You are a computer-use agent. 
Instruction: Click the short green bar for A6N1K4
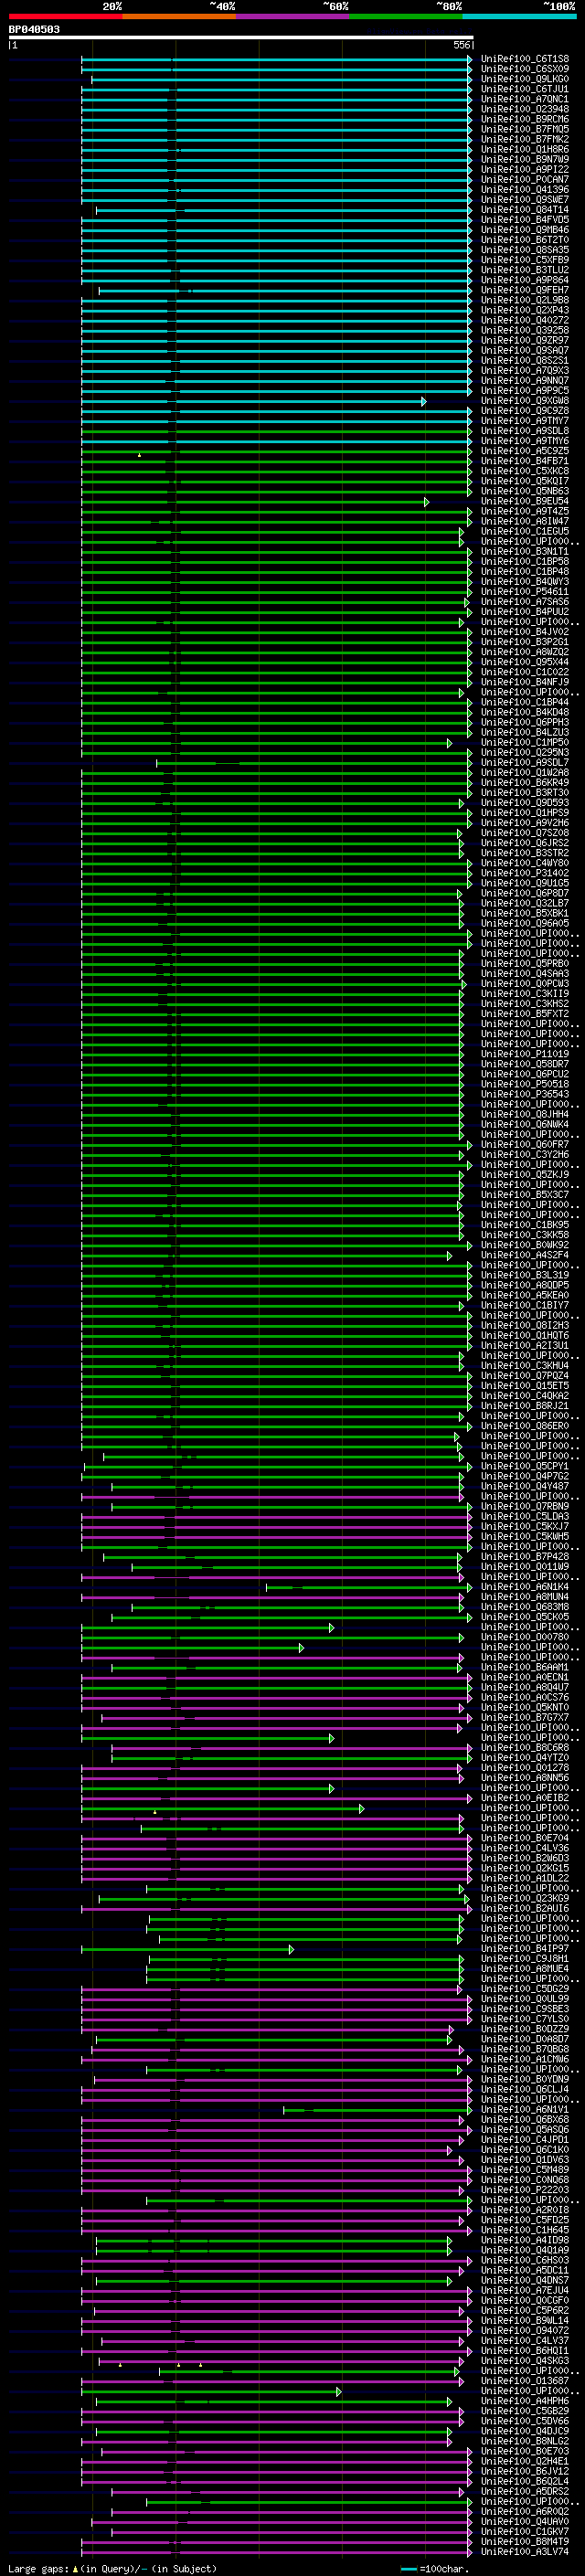(x=369, y=1587)
